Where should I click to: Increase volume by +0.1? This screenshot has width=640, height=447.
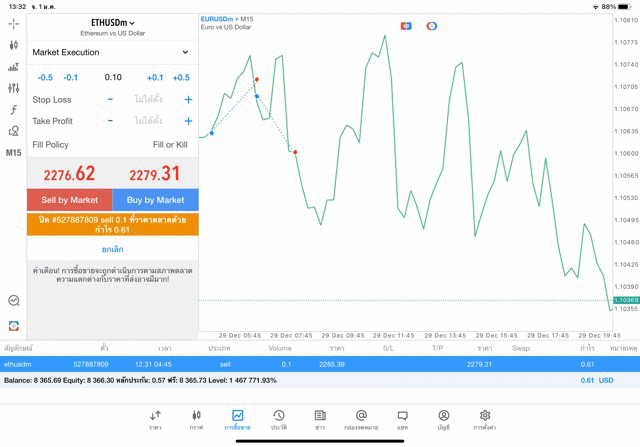pyautogui.click(x=155, y=77)
